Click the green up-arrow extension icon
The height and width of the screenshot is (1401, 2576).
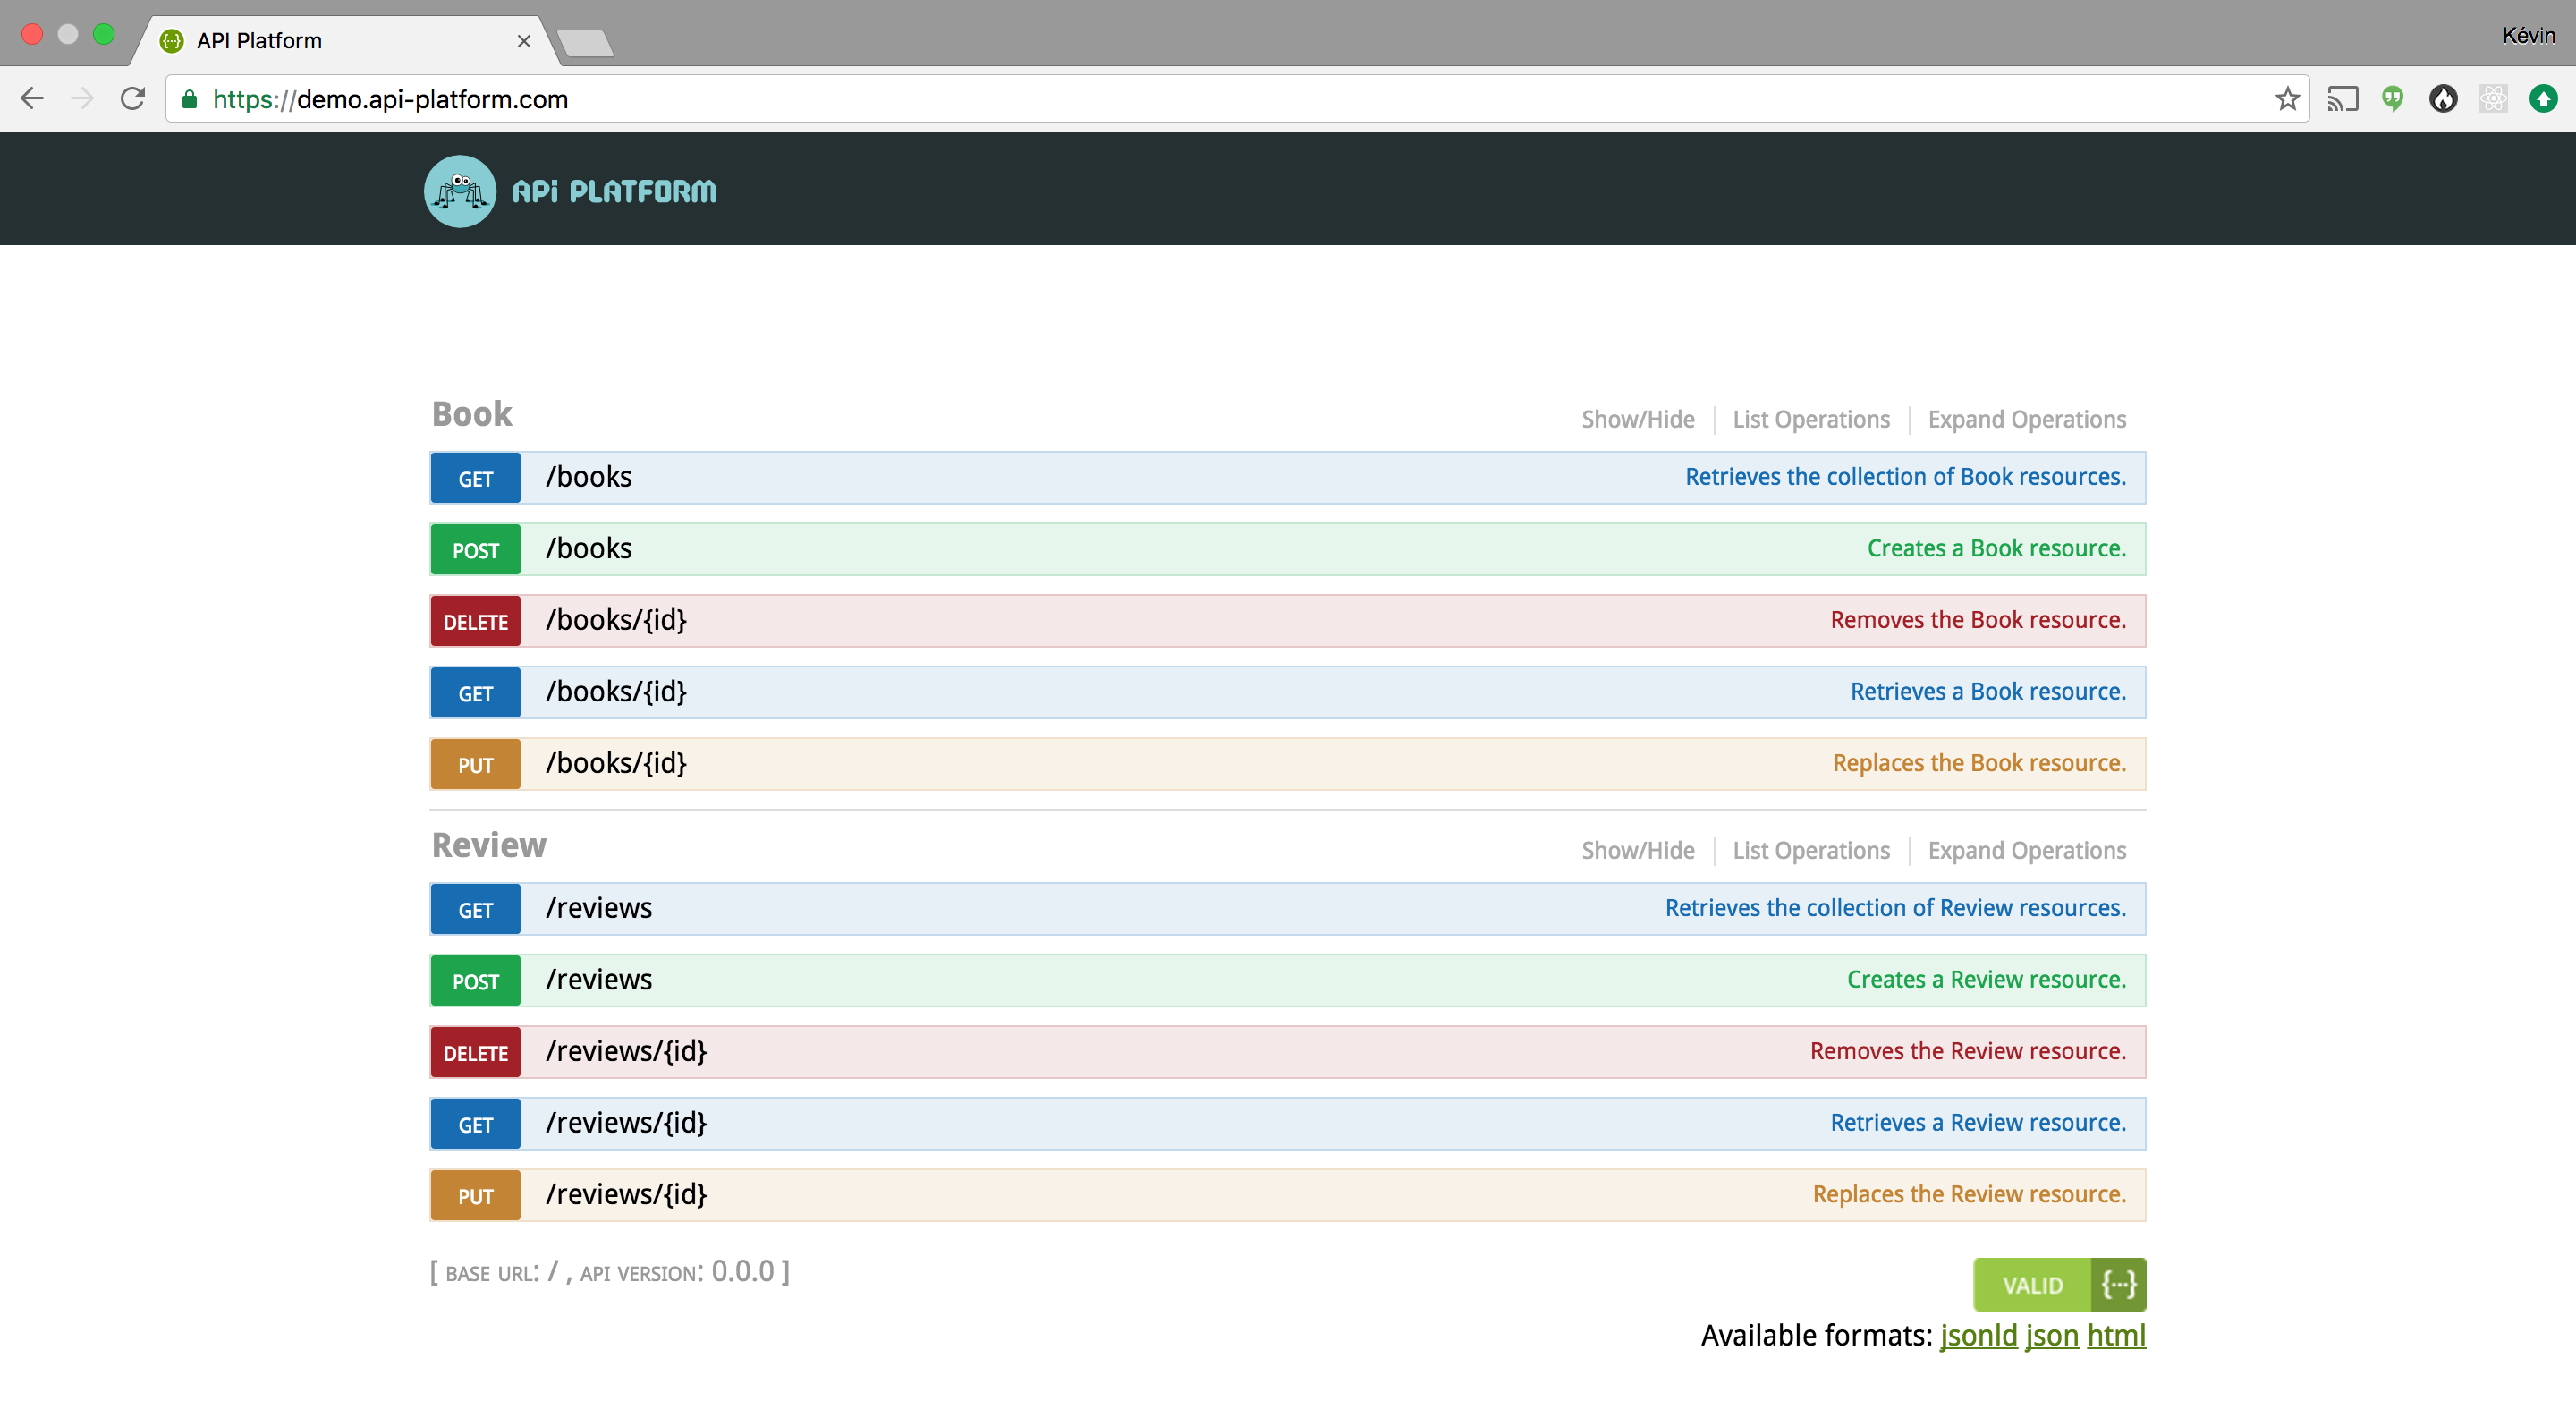2543,98
